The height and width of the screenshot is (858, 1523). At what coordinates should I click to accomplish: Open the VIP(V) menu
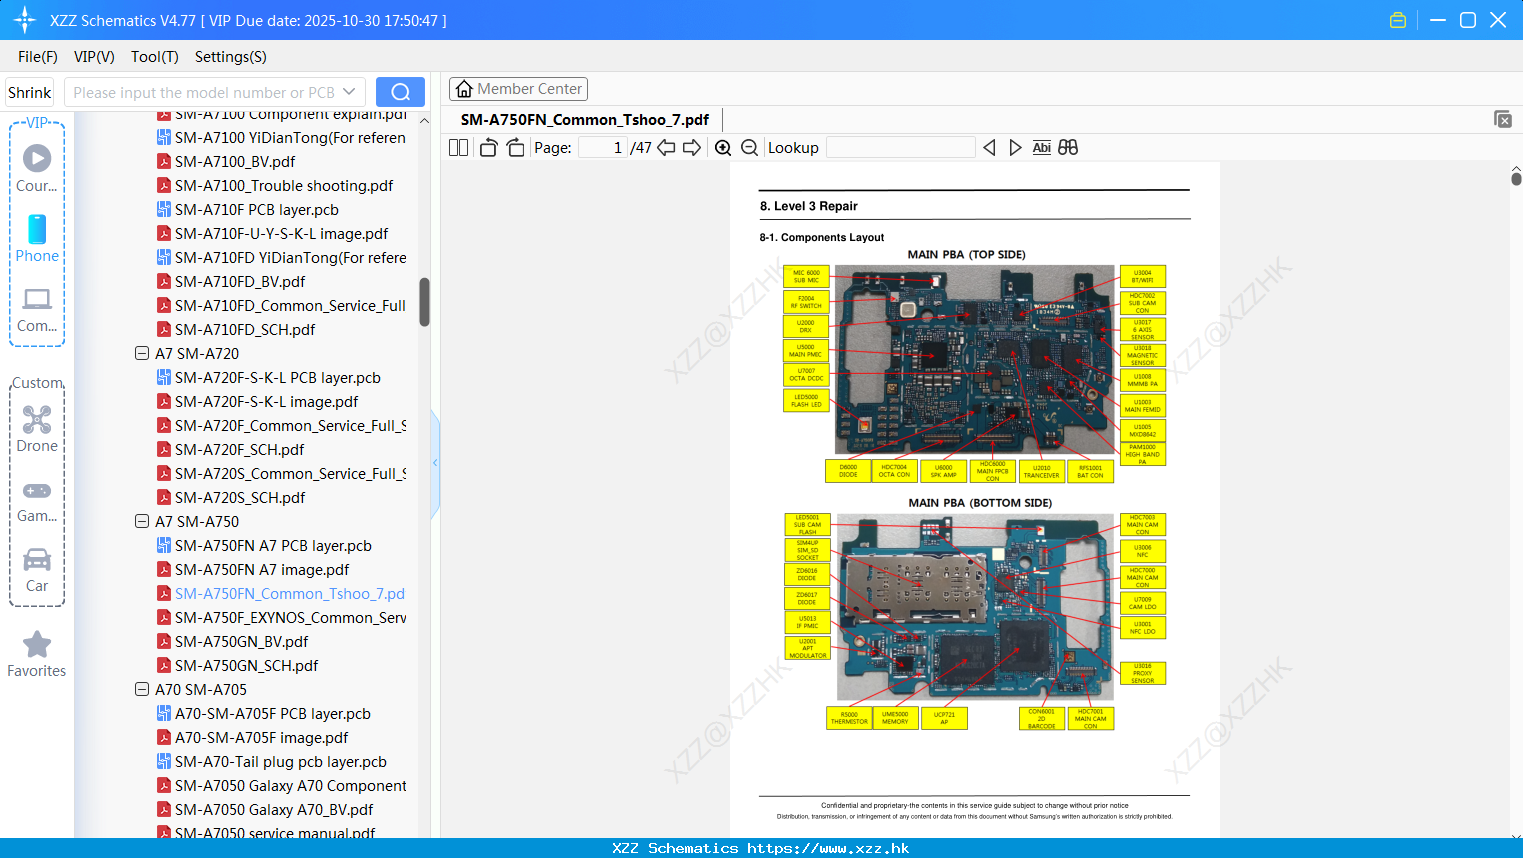(94, 57)
